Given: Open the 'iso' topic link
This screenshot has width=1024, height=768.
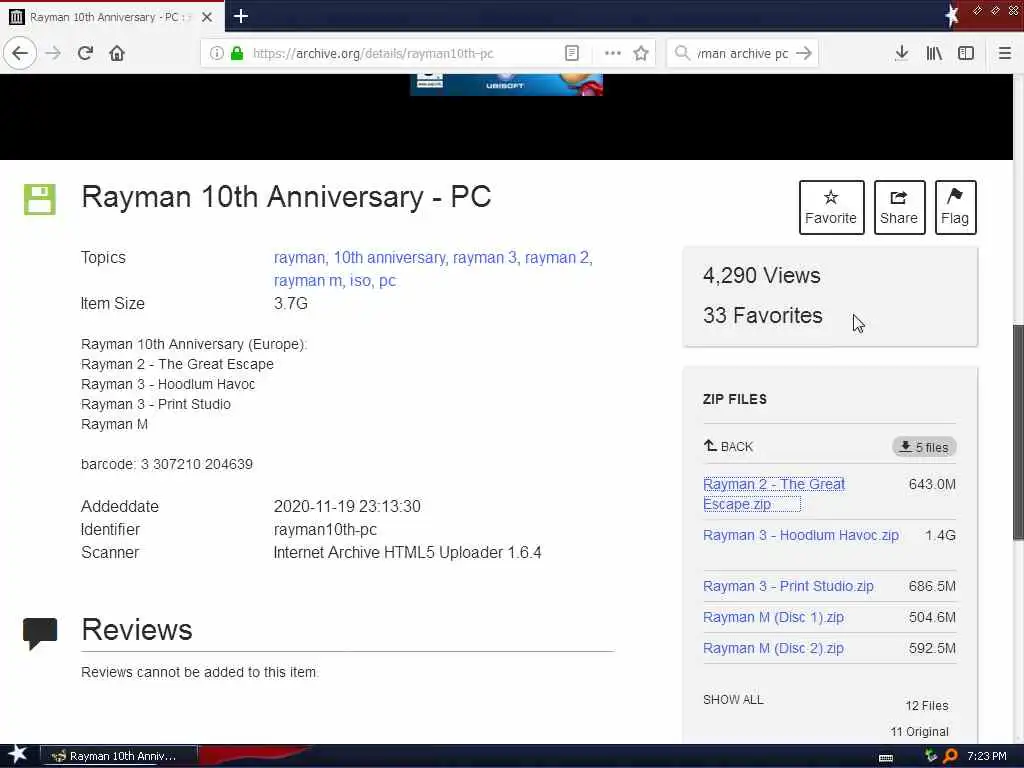Looking at the screenshot, I should [360, 280].
